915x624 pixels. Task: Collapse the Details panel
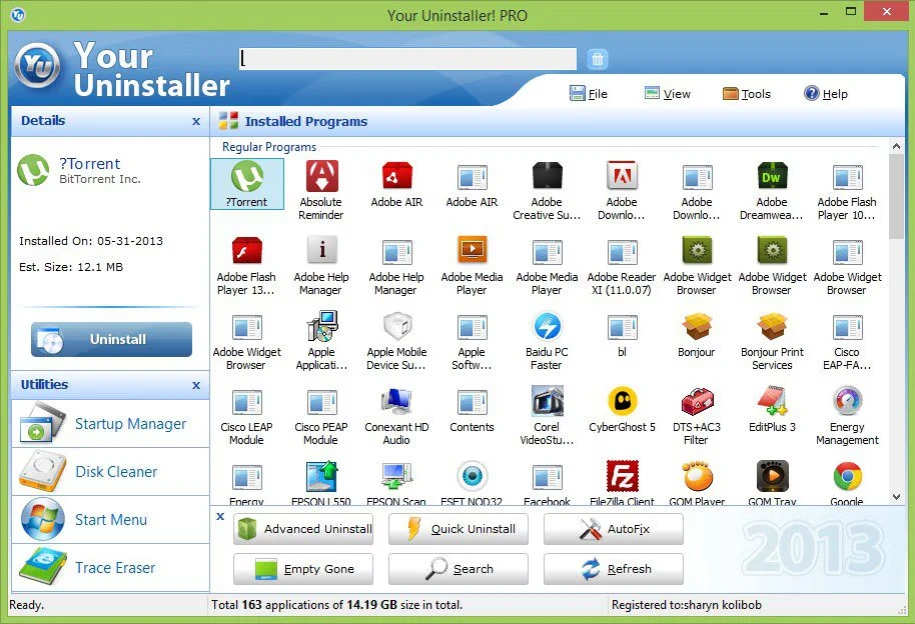point(196,121)
